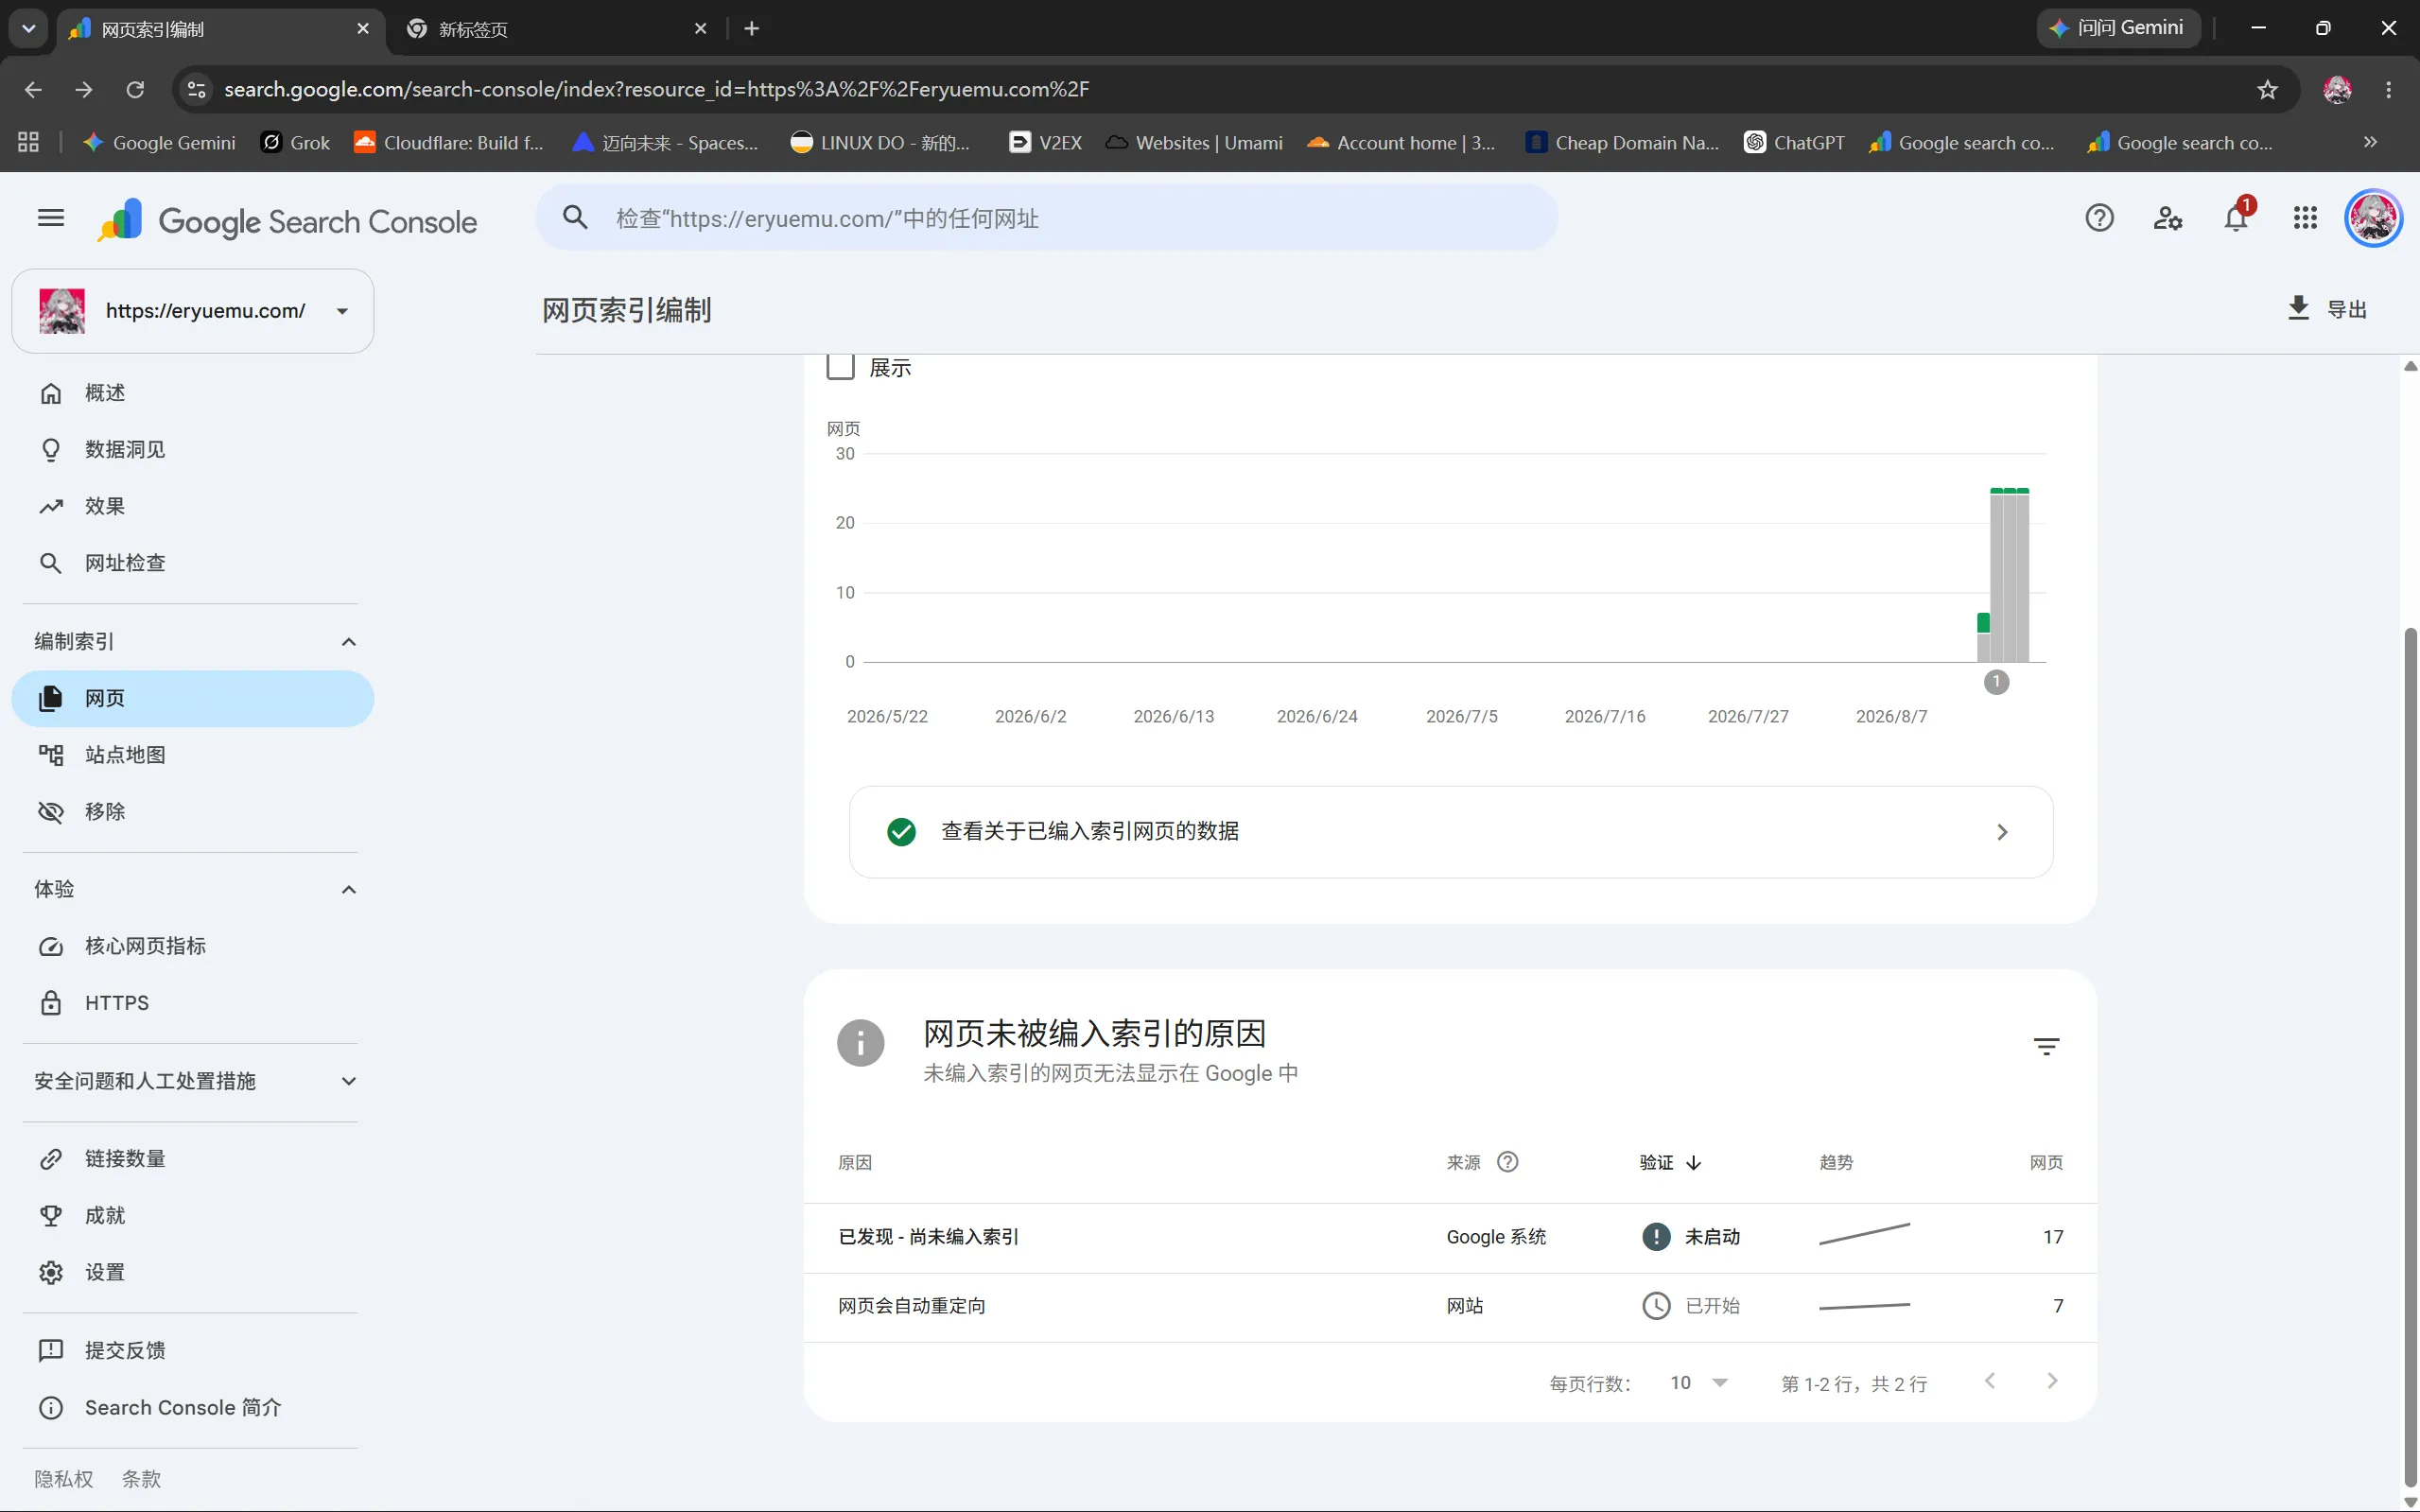View site information icon in address bar
This screenshot has width=2420, height=1512.
(197, 89)
